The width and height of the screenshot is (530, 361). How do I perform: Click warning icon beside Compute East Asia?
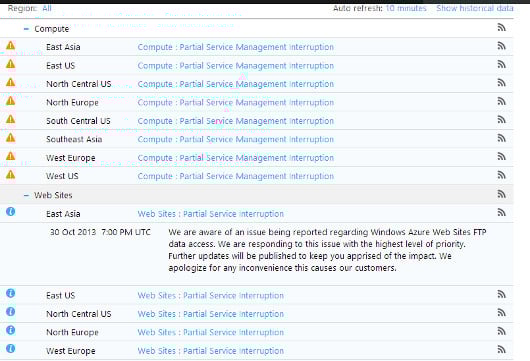[x=10, y=45]
